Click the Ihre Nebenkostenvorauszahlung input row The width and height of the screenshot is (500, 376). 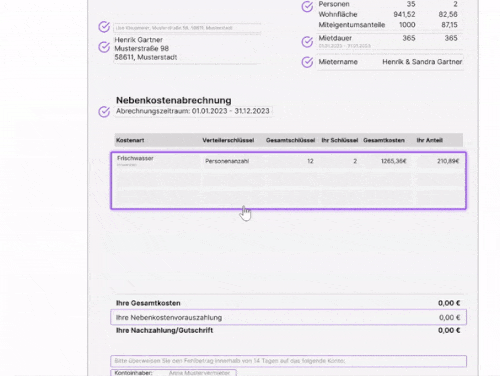[288, 317]
